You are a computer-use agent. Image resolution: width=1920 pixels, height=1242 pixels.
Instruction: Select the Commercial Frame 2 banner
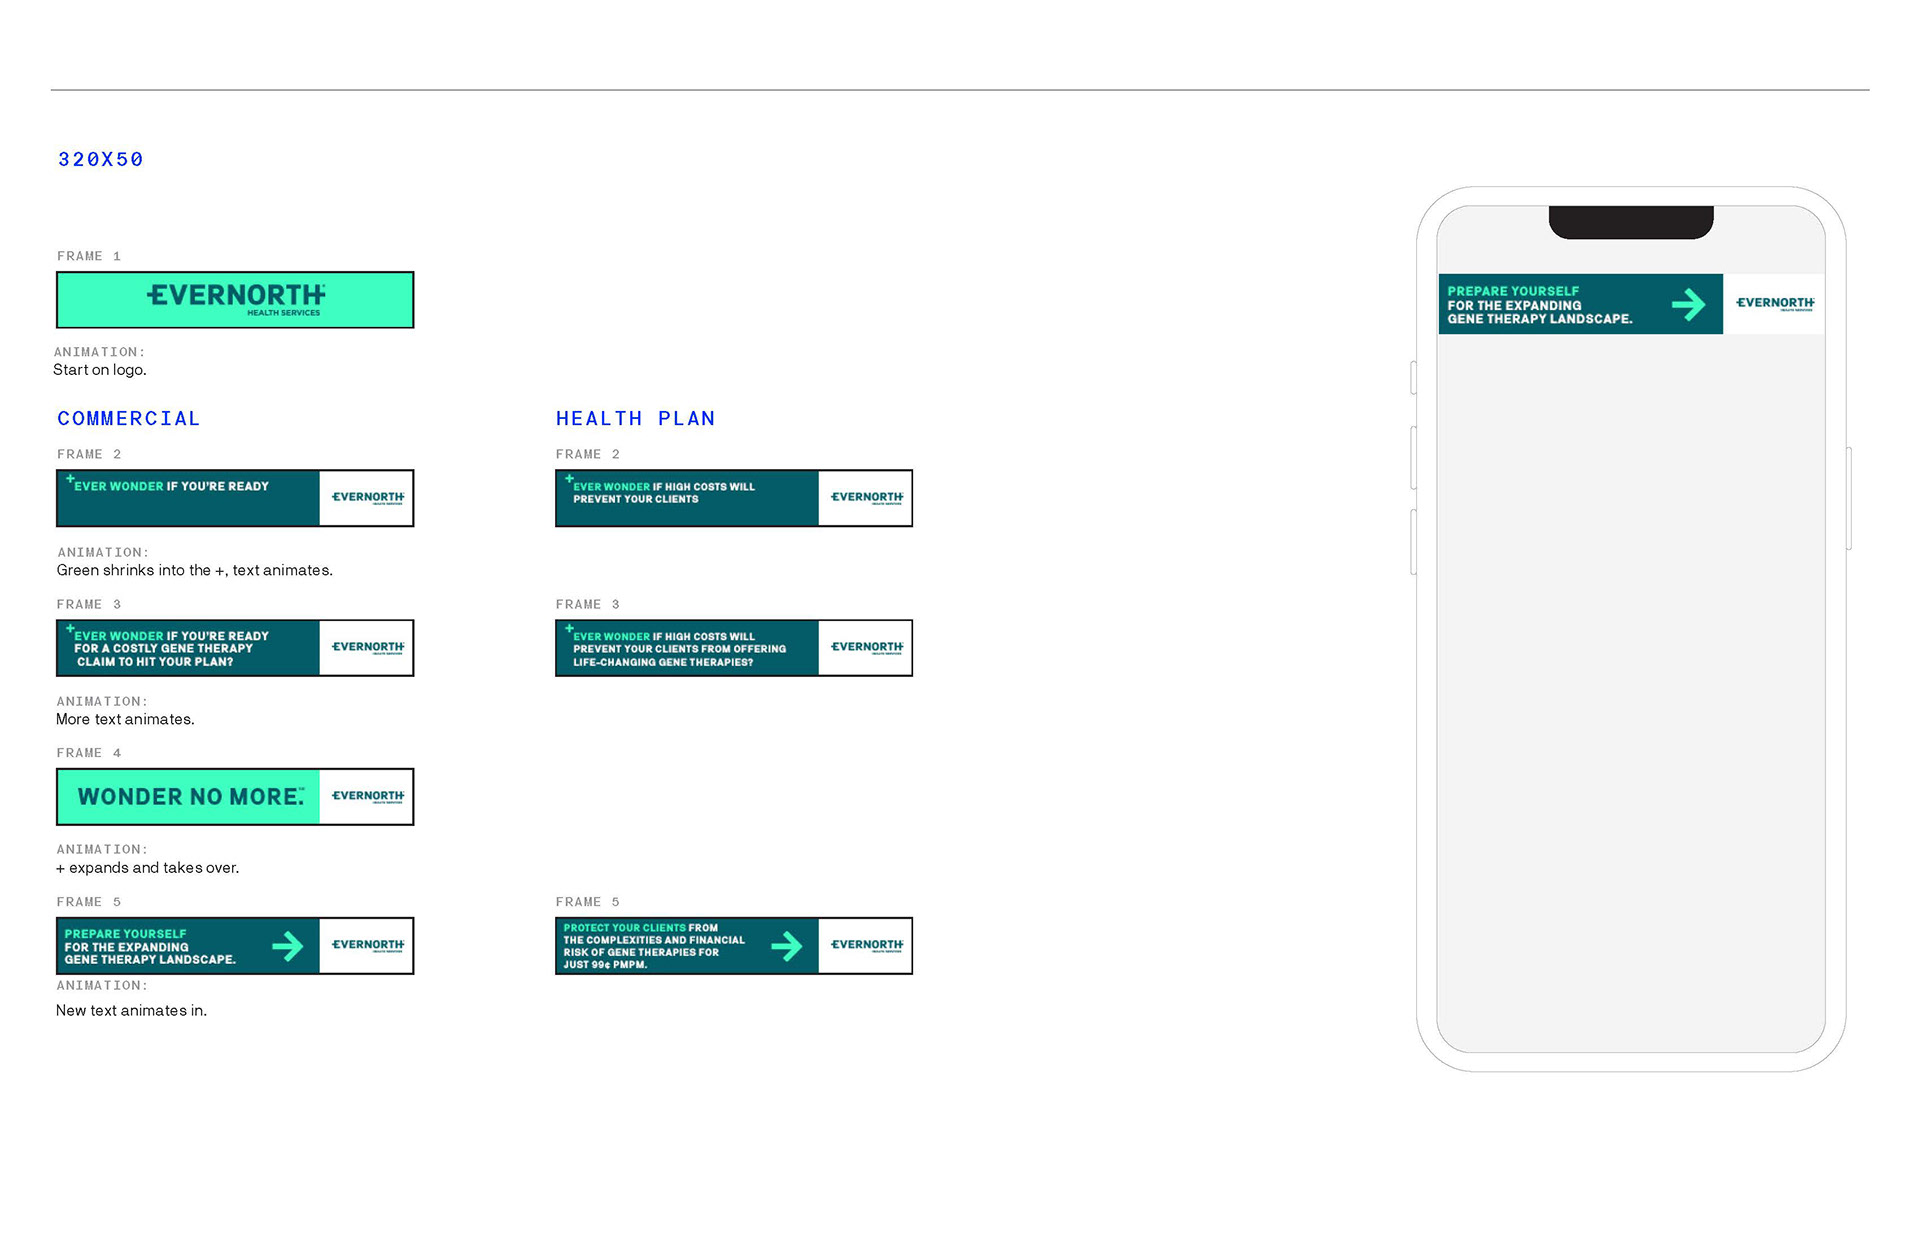pos(235,498)
